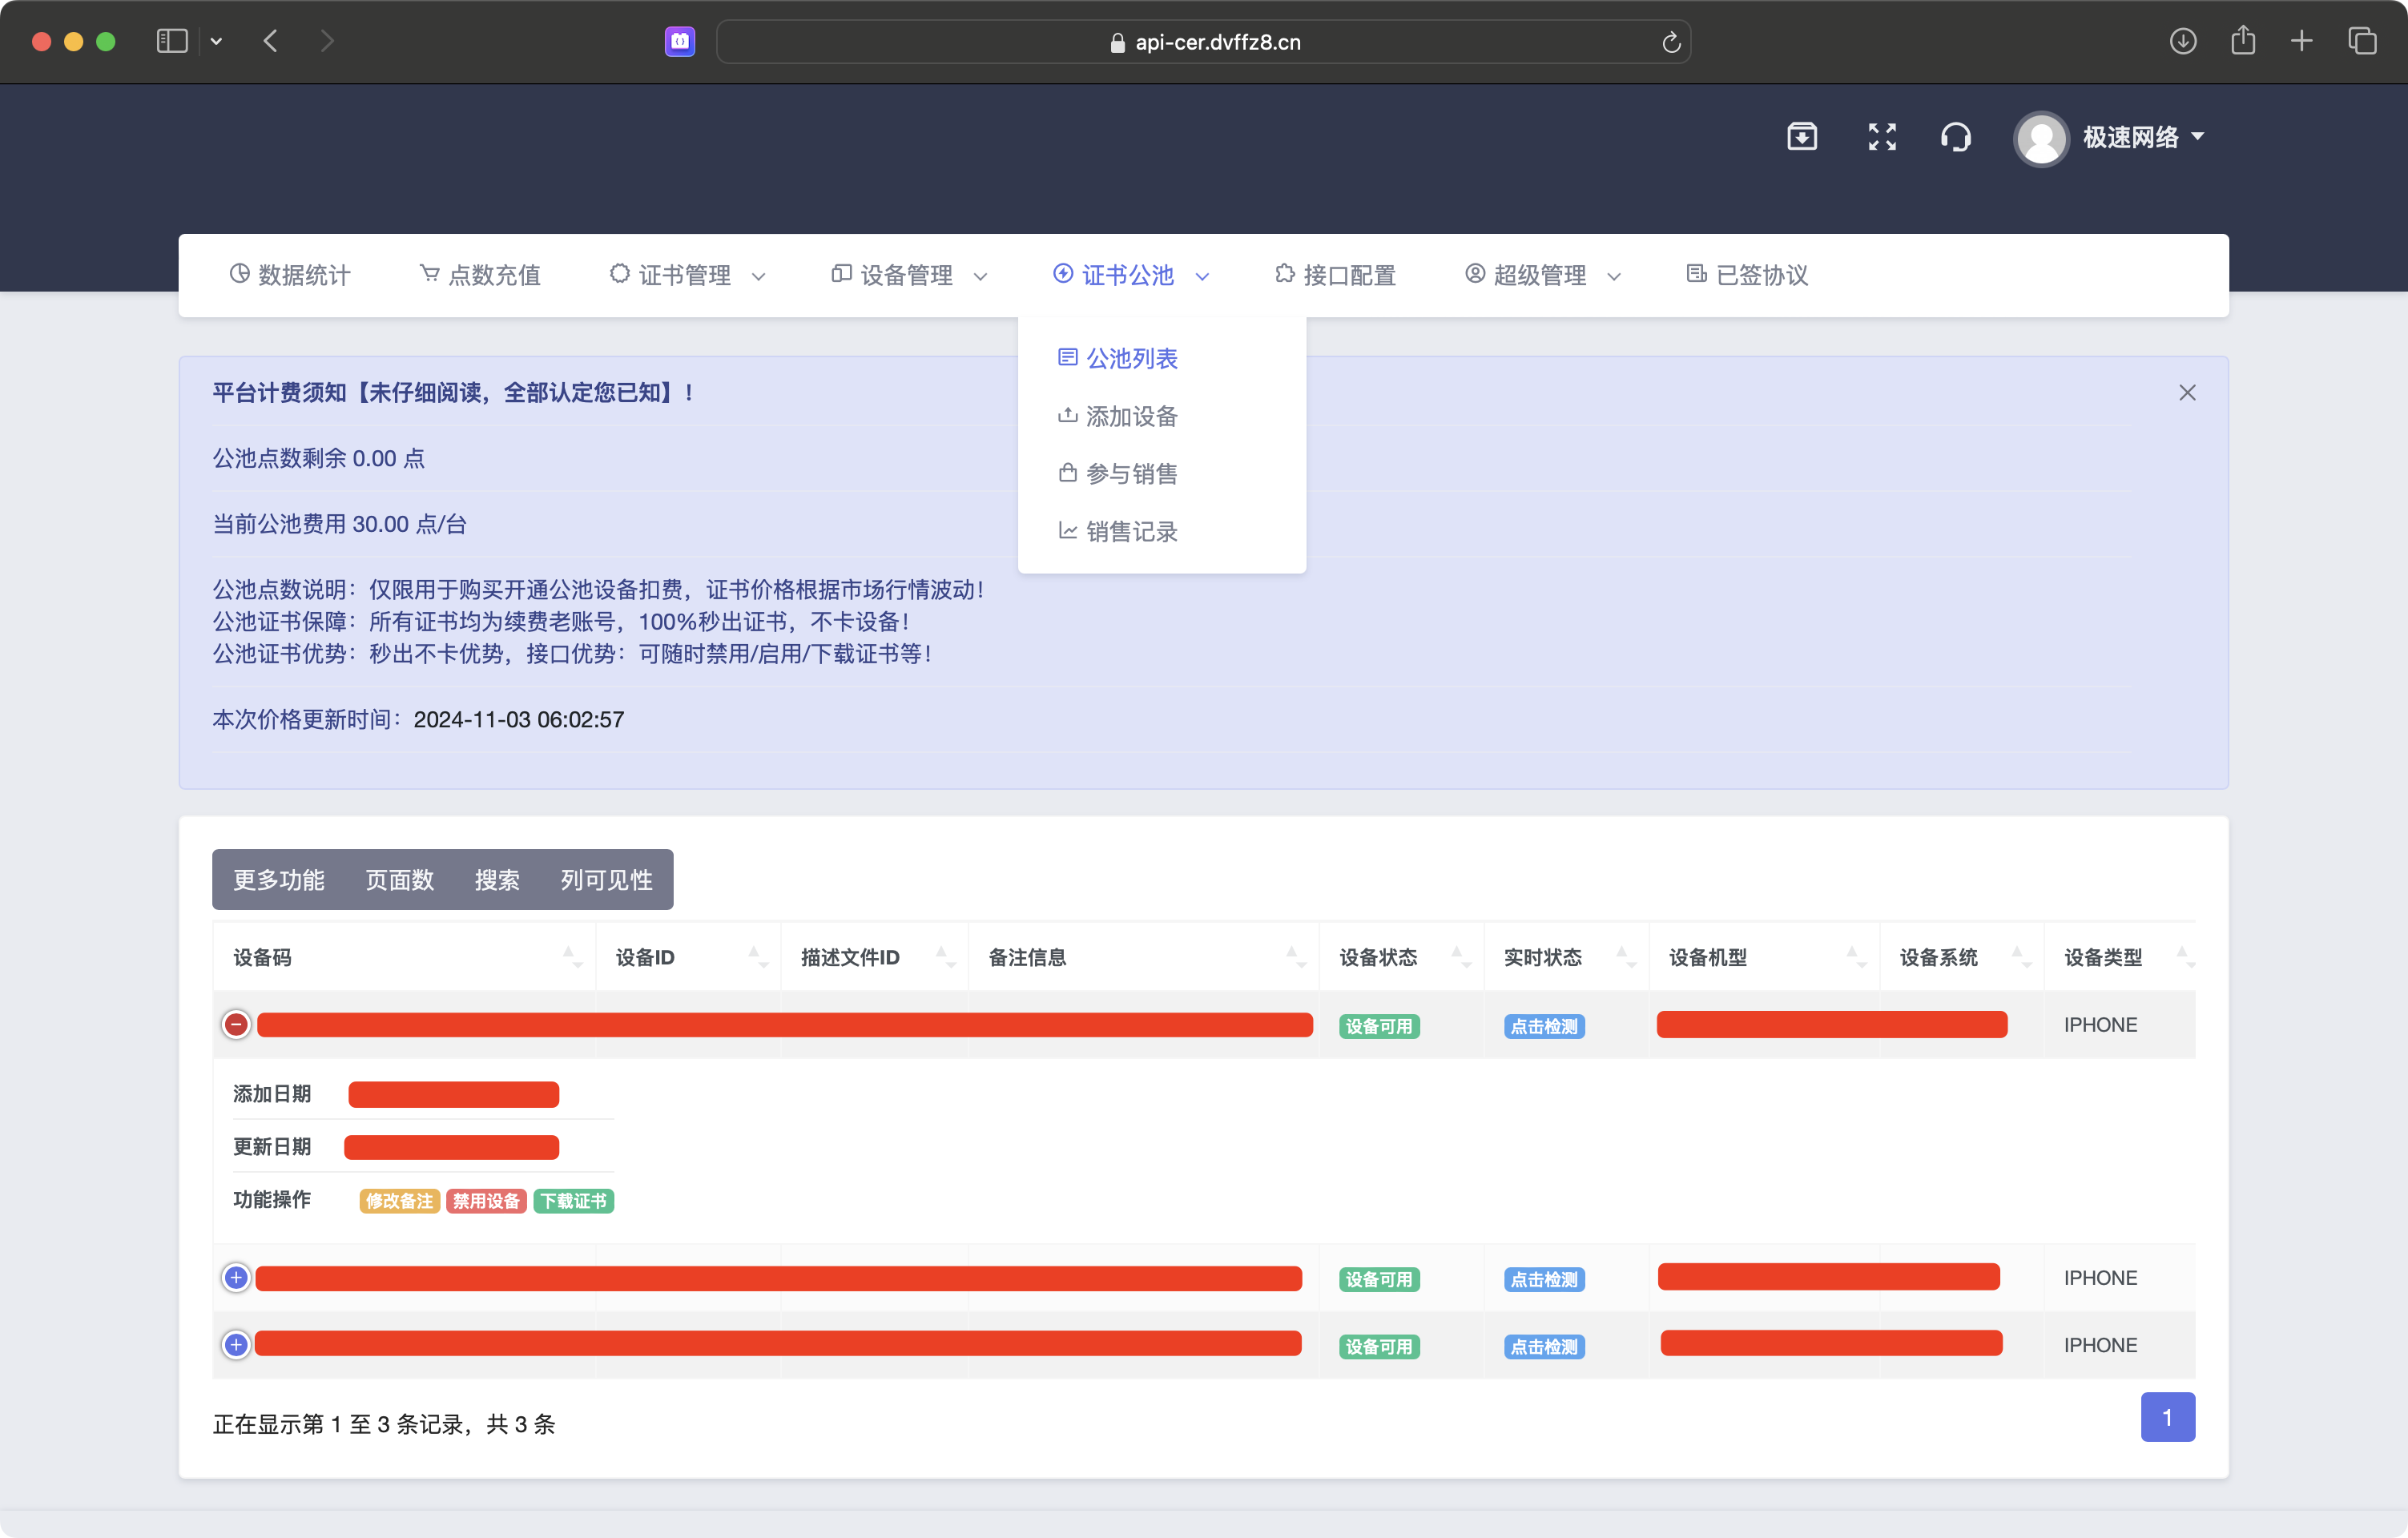Select 销售记录 from the dropdown
Image resolution: width=2408 pixels, height=1538 pixels.
(x=1118, y=532)
